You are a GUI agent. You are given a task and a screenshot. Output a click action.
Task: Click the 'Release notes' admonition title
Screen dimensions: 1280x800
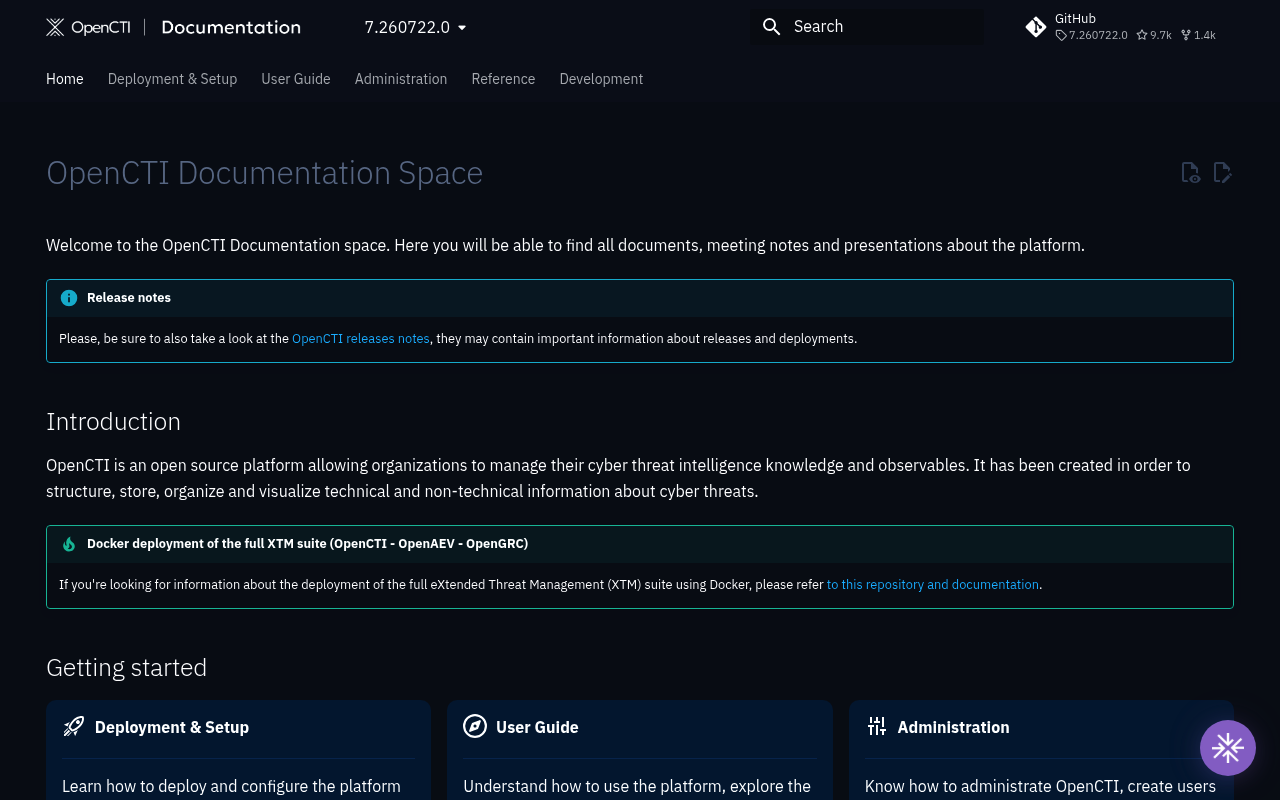click(x=129, y=298)
